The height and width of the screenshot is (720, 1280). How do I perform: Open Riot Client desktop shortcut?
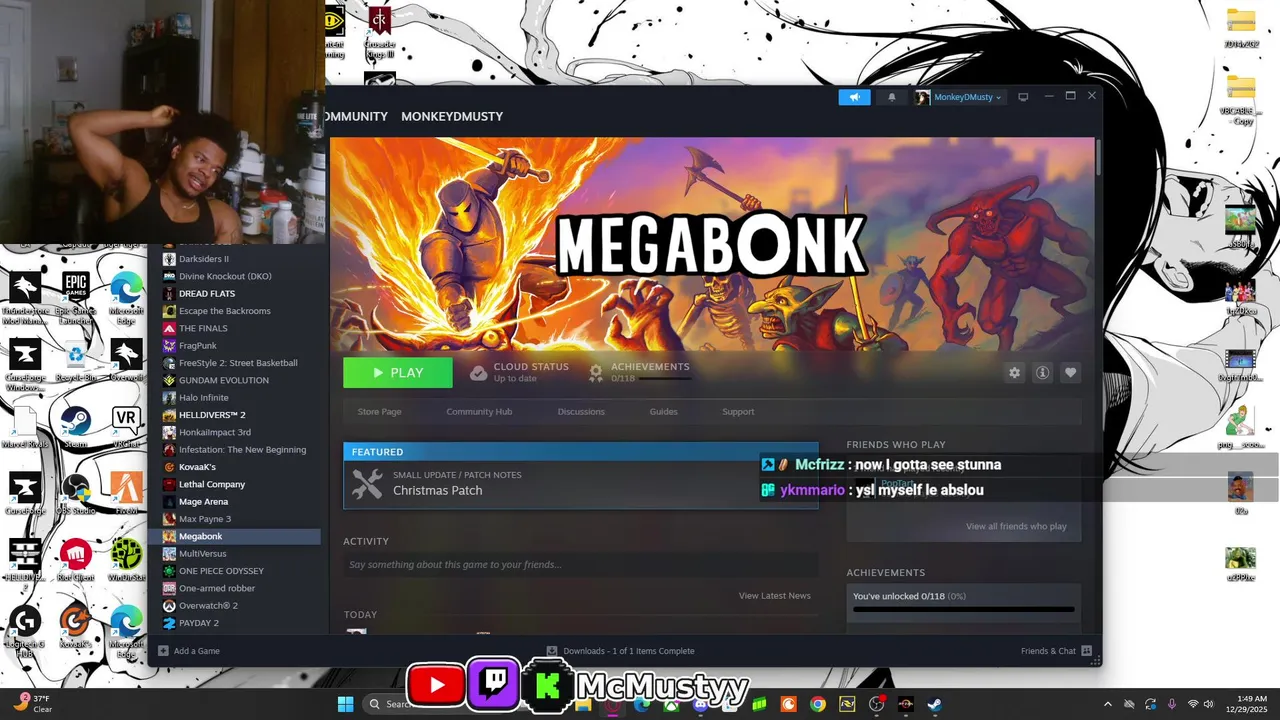76,561
